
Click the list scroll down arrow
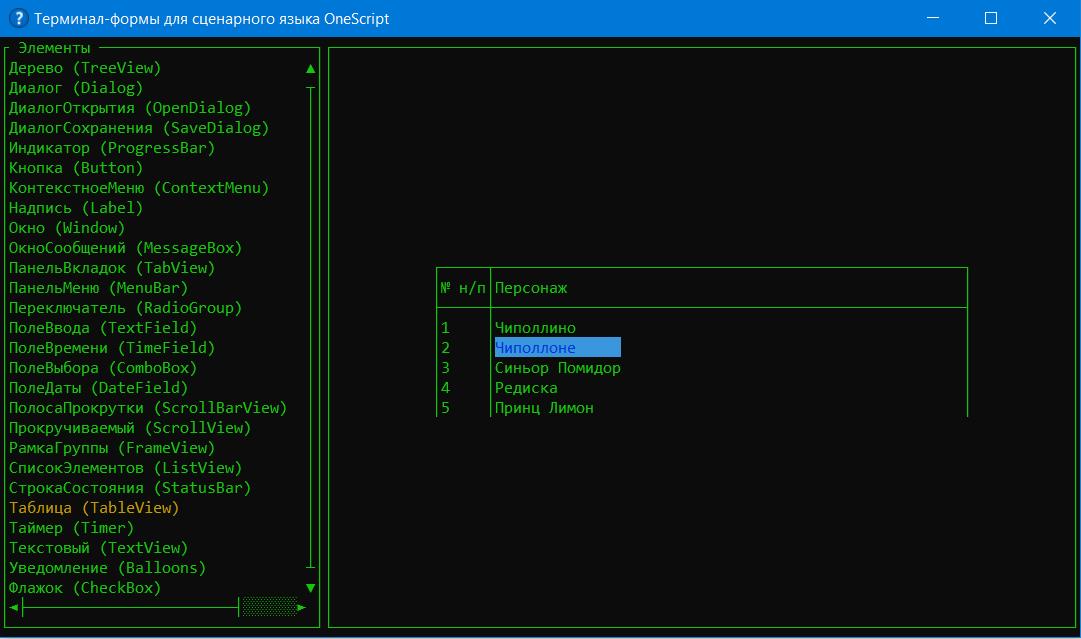pyautogui.click(x=310, y=588)
